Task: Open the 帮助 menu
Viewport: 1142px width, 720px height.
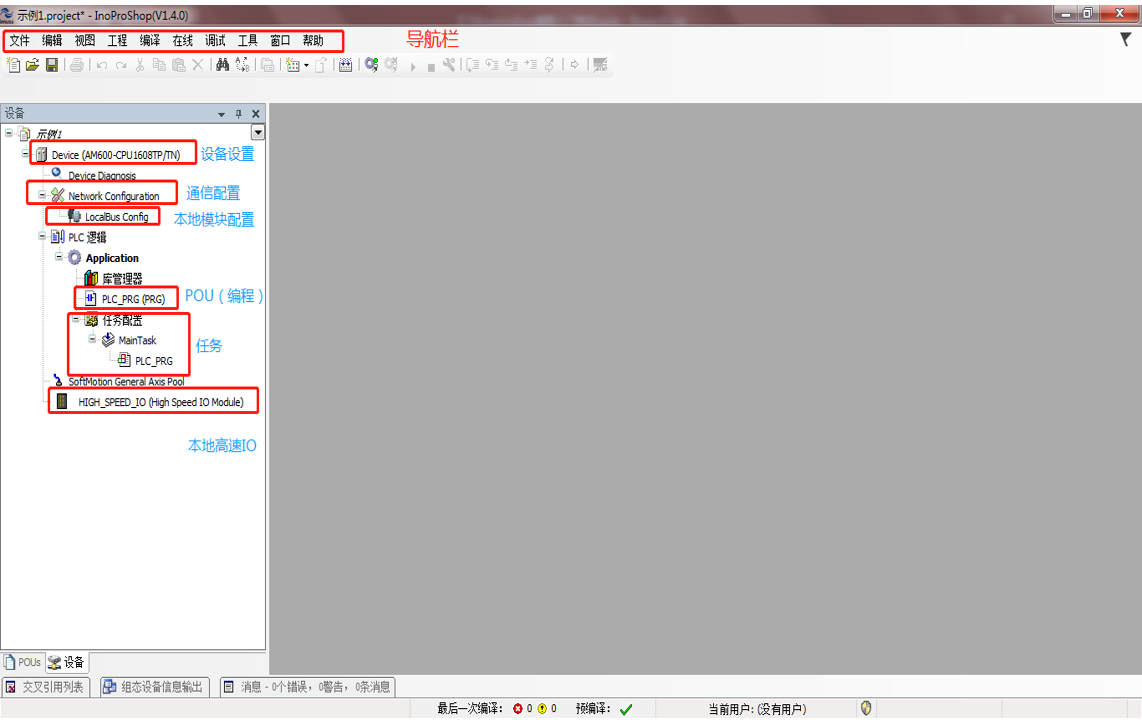Action: (x=313, y=41)
